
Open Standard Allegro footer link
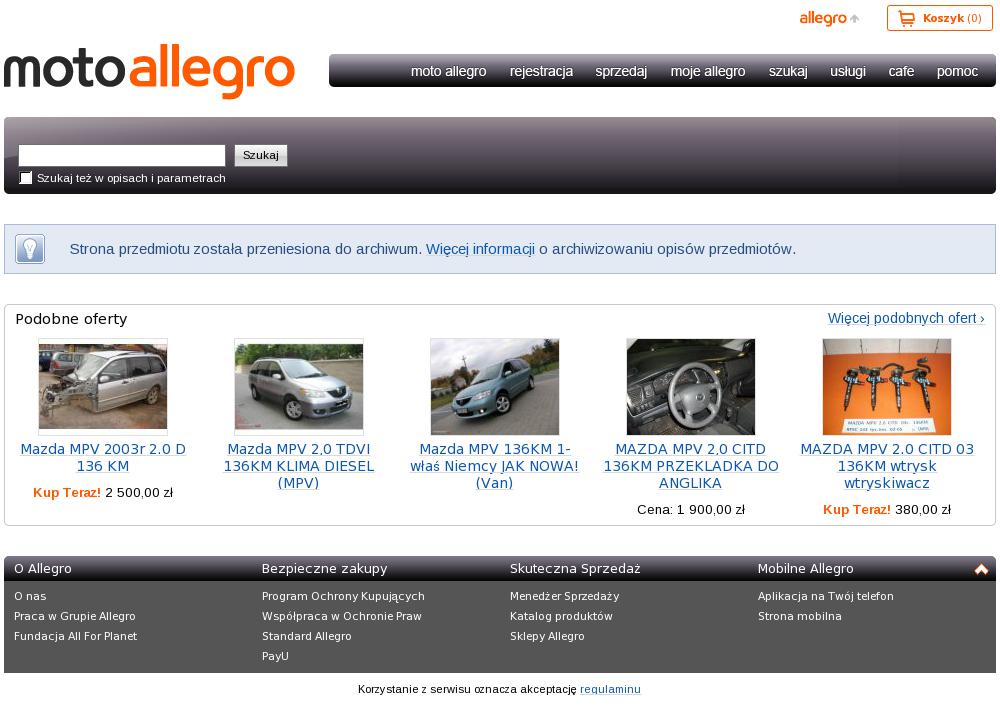(306, 636)
